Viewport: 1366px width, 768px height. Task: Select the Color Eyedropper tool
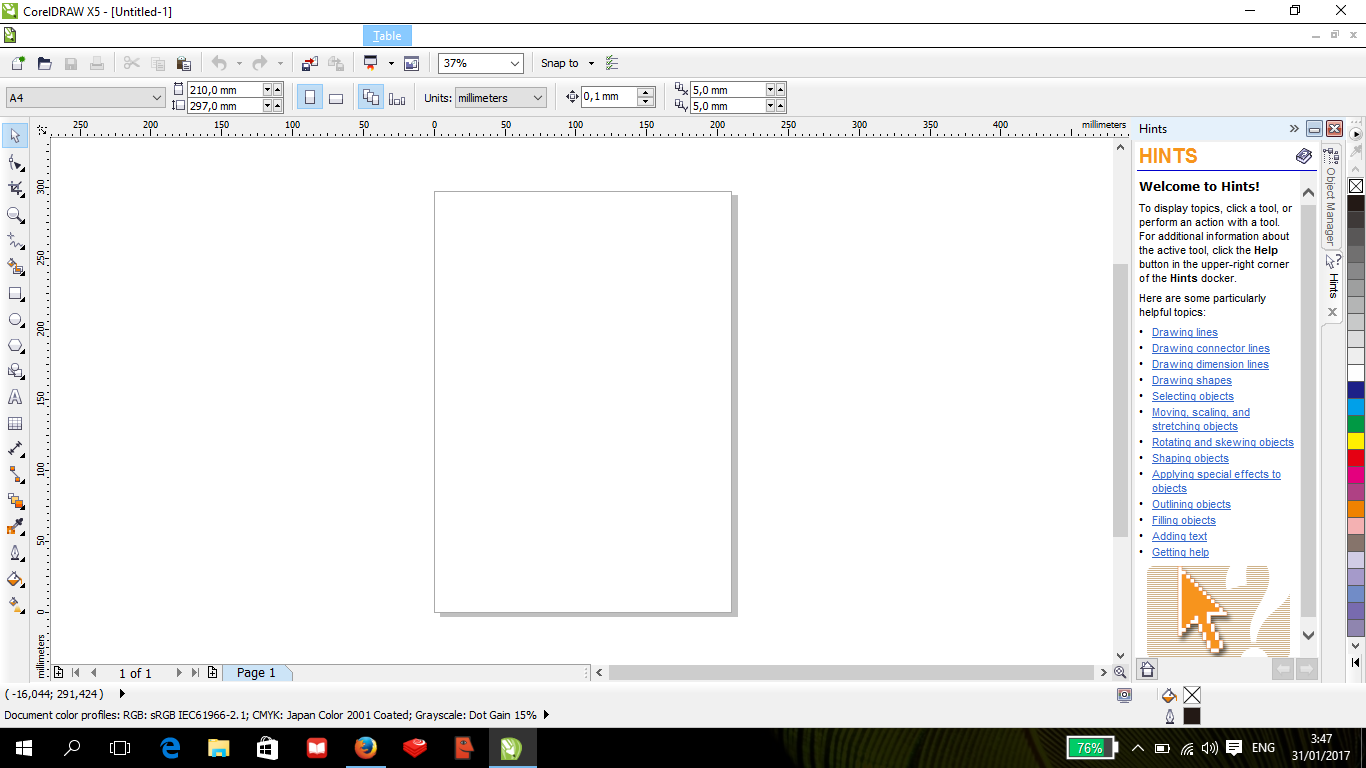tap(16, 527)
